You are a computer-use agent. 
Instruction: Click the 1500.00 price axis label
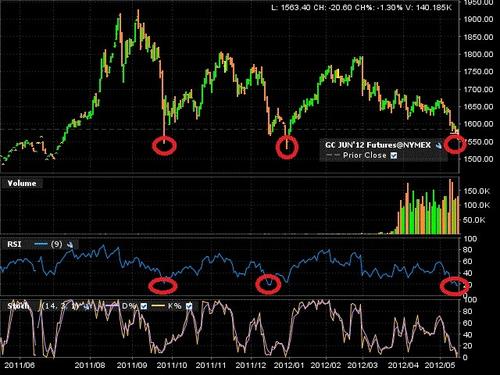coord(478,159)
